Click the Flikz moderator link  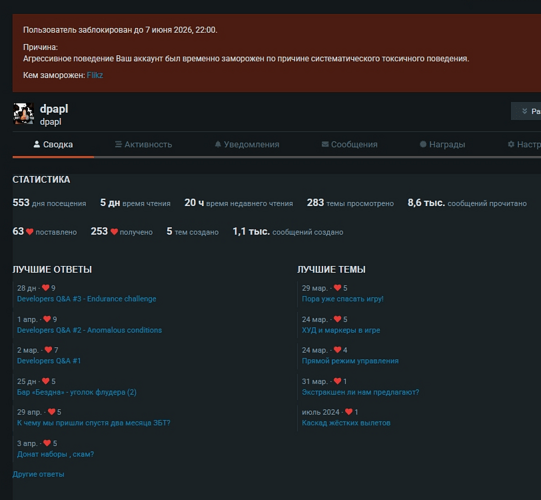[x=95, y=75]
